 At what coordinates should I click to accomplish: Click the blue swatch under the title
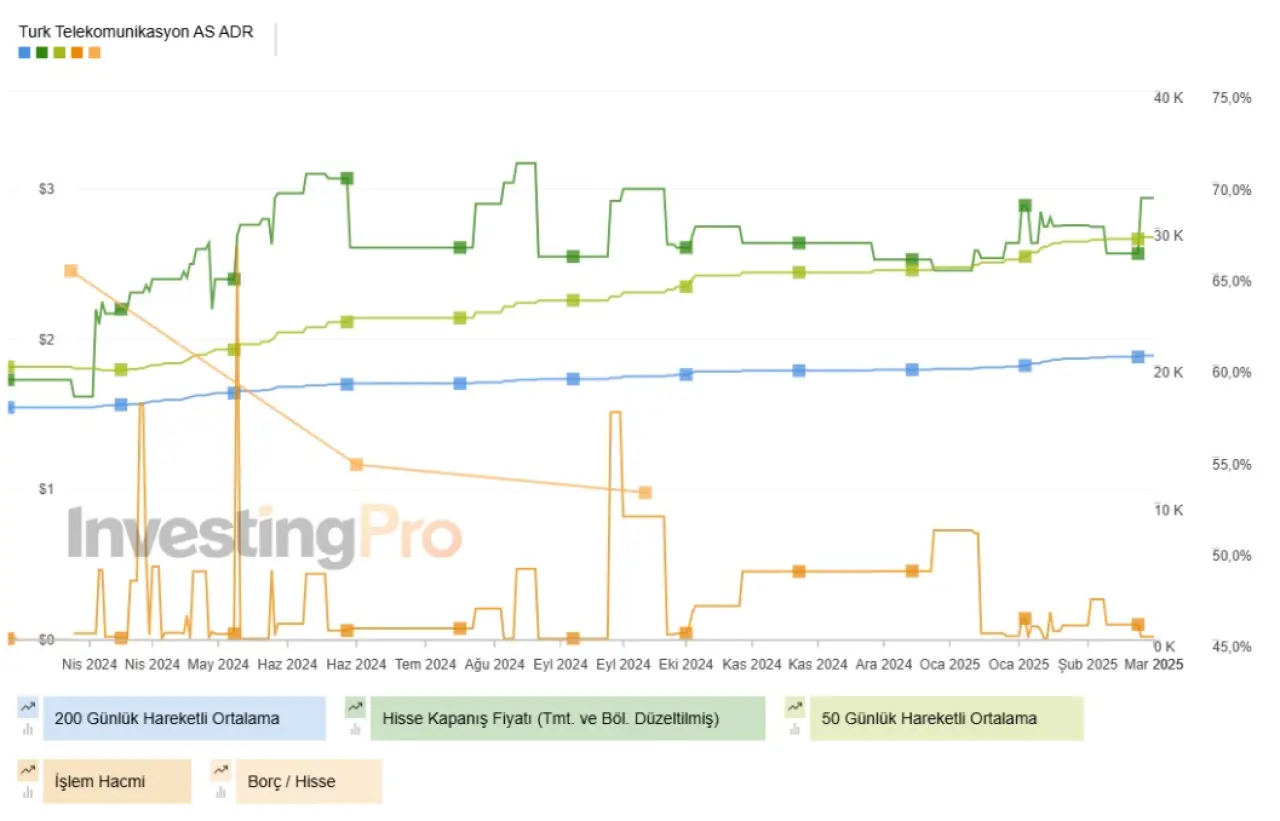24,52
